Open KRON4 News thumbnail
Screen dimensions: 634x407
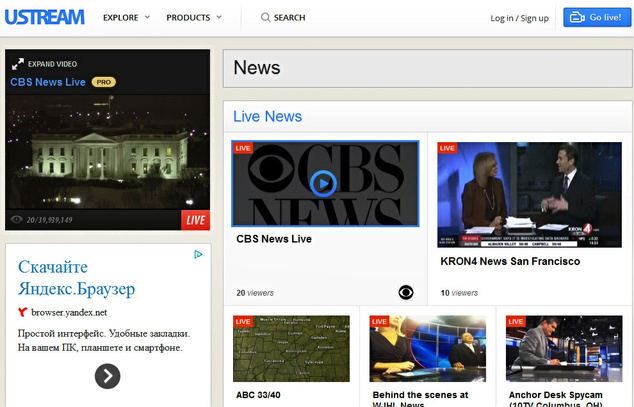coord(529,194)
